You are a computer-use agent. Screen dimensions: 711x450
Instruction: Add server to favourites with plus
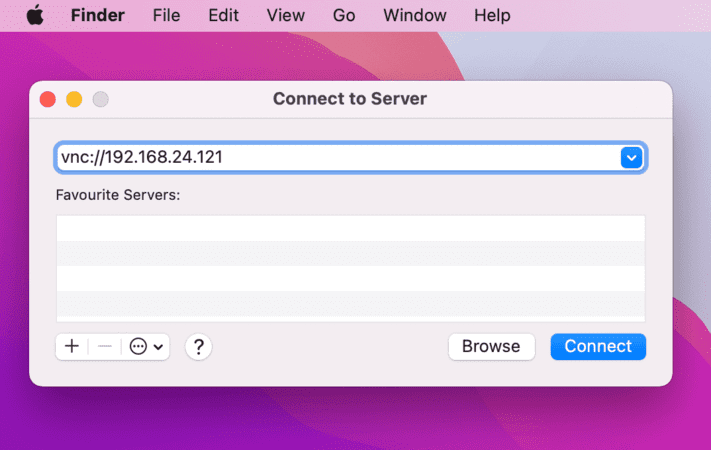click(72, 347)
